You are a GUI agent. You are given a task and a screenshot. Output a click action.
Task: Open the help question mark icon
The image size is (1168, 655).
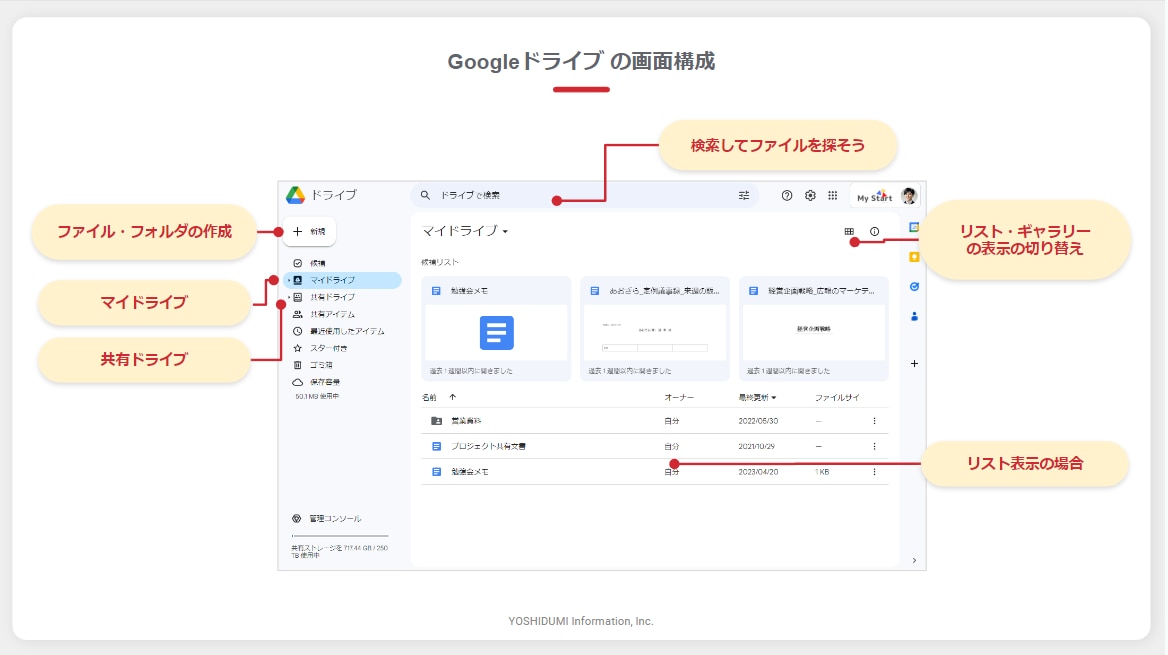coord(787,195)
